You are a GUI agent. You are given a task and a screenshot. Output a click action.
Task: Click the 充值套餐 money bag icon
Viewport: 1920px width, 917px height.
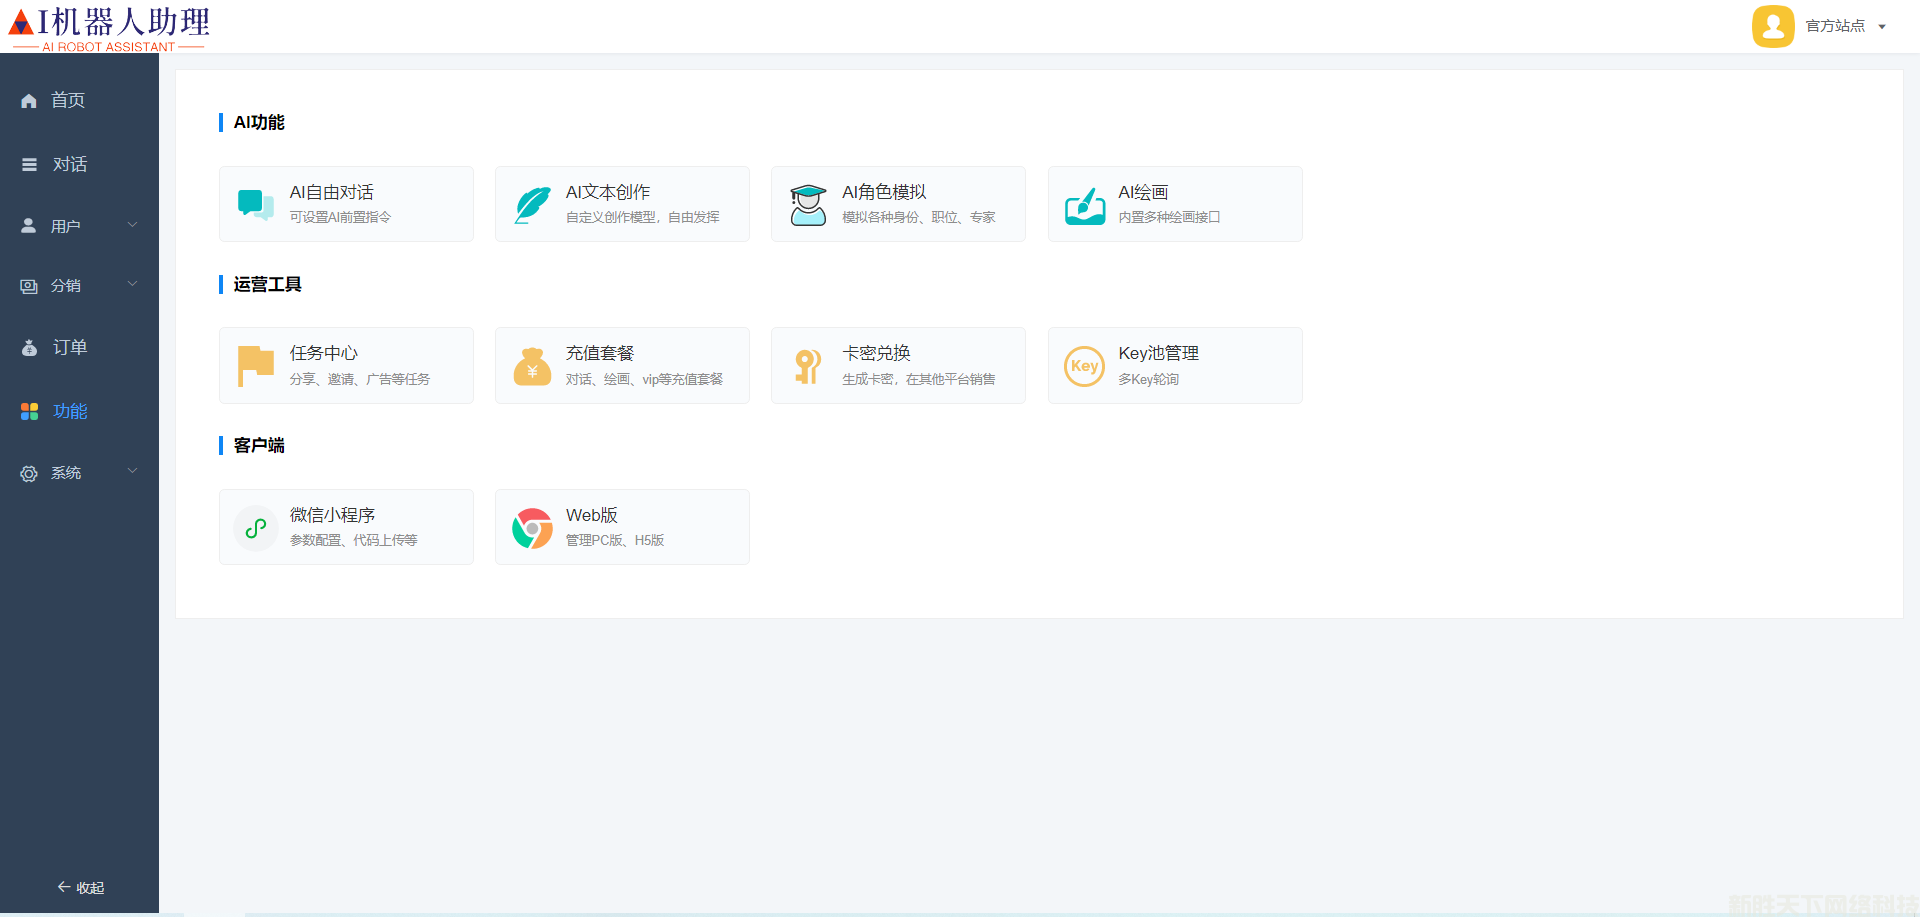[532, 366]
